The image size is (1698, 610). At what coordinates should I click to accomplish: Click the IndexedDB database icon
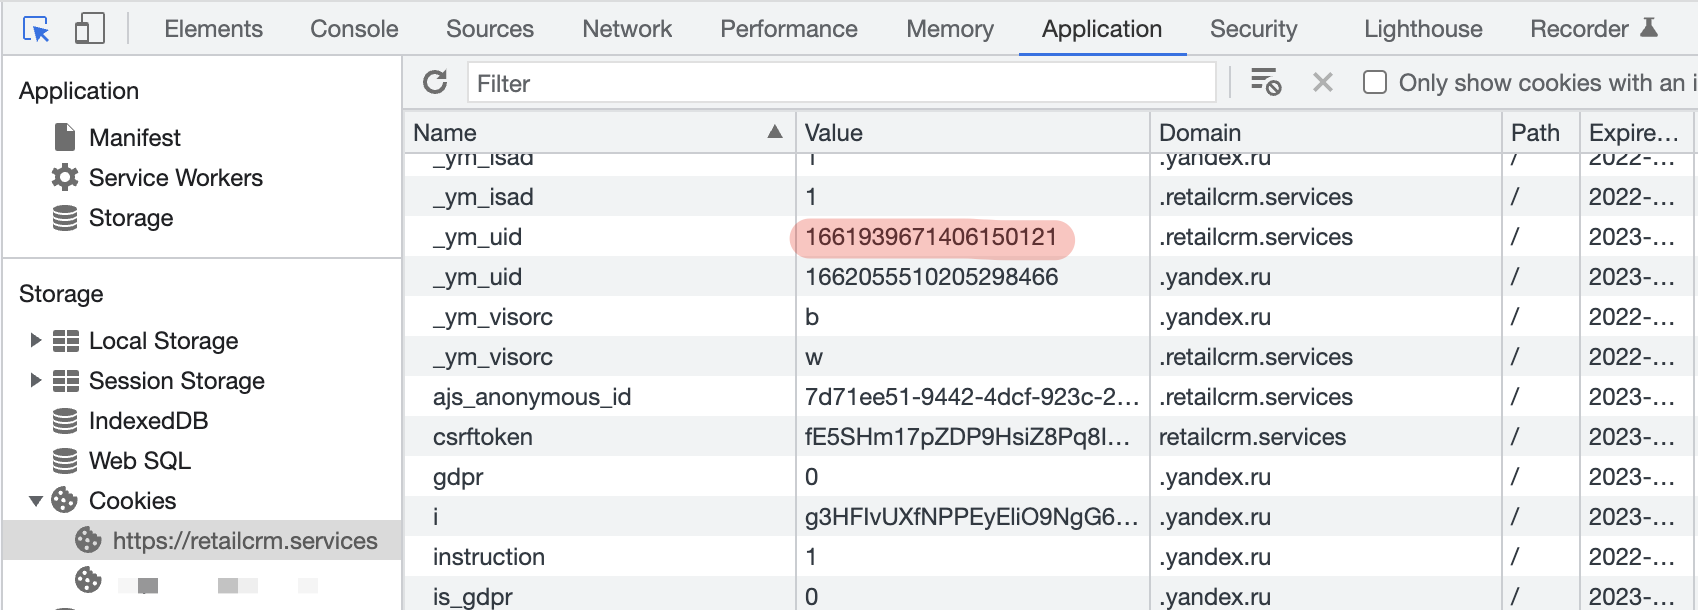pos(65,421)
